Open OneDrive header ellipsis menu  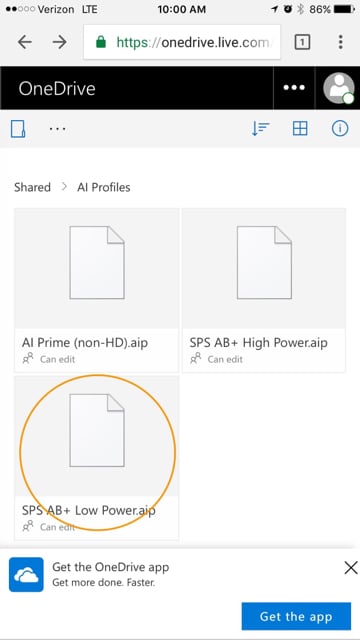point(294,88)
